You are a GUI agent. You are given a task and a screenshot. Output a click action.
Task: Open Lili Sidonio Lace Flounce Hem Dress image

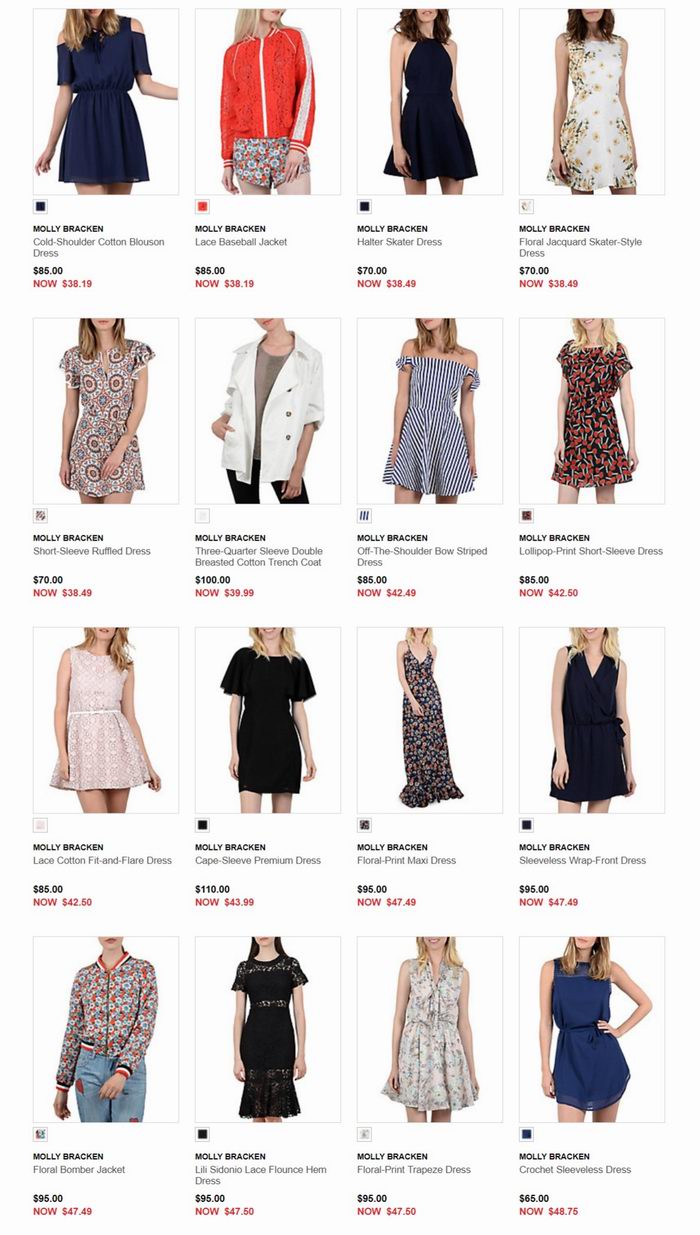268,1028
